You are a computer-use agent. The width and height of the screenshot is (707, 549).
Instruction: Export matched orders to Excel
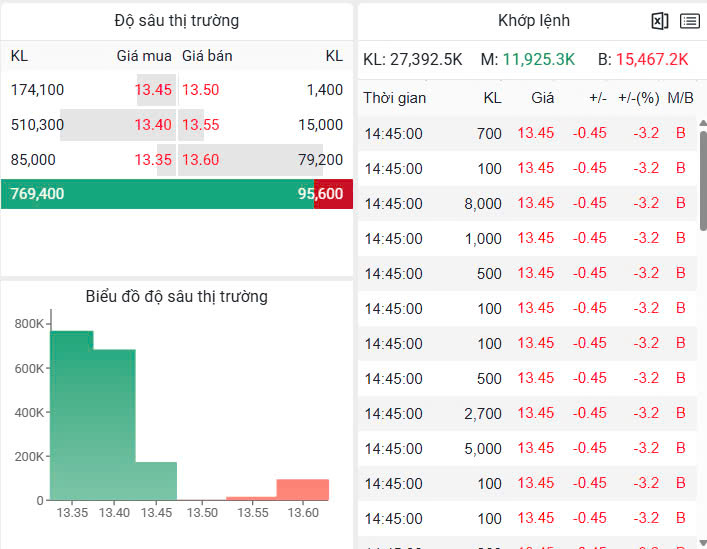(659, 21)
